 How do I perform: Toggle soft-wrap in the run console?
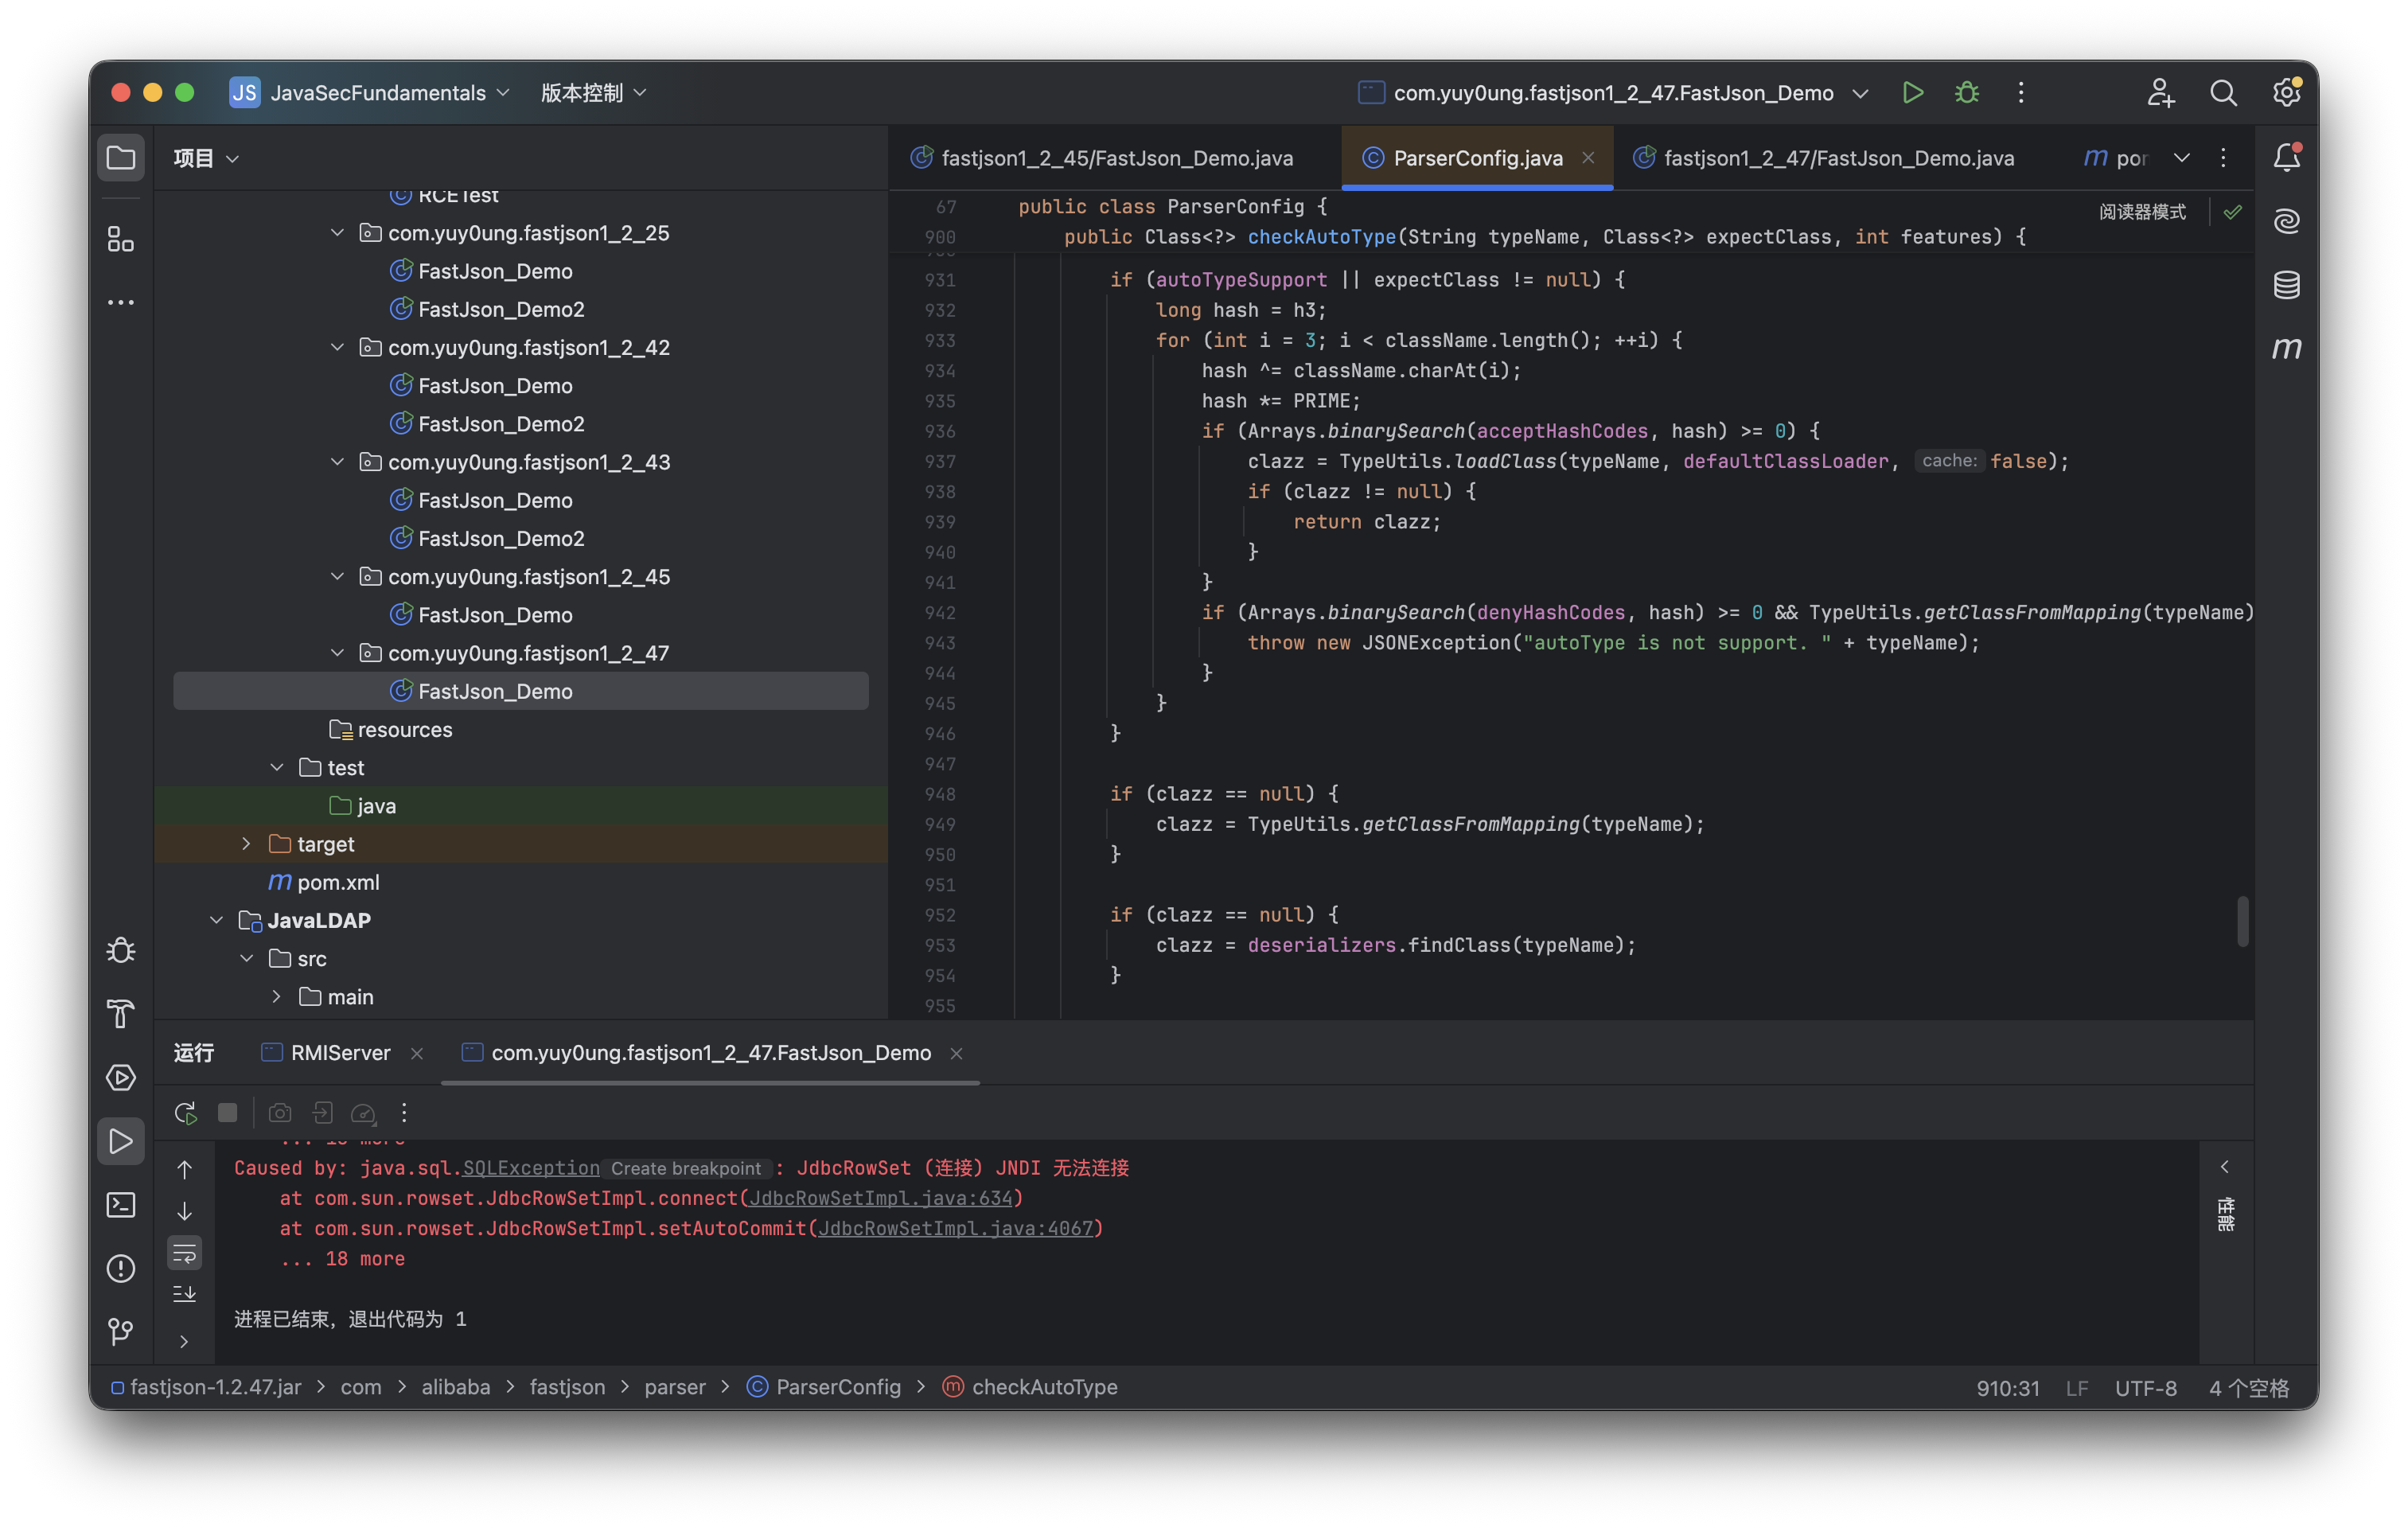[185, 1253]
